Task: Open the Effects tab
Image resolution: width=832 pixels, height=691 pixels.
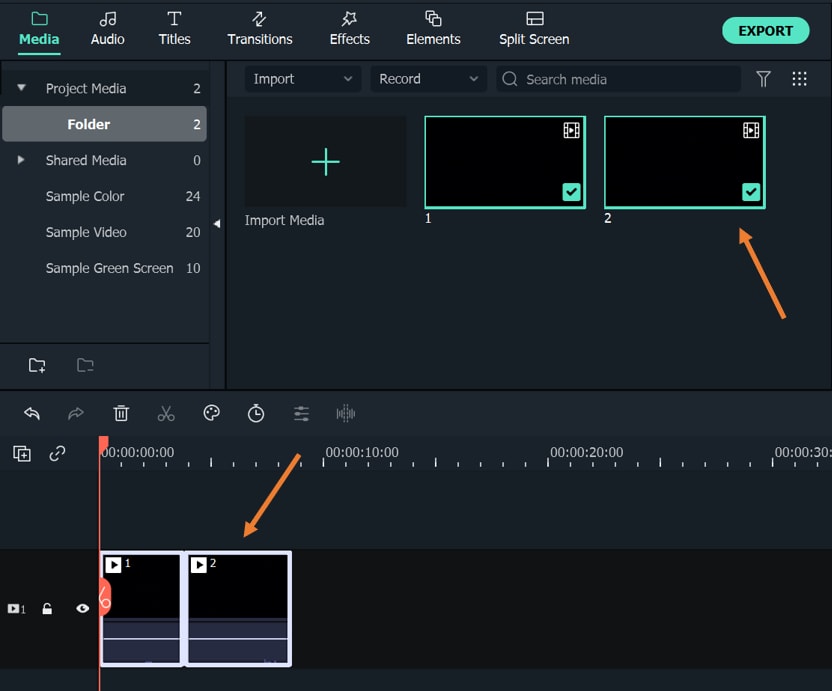Action: [349, 29]
